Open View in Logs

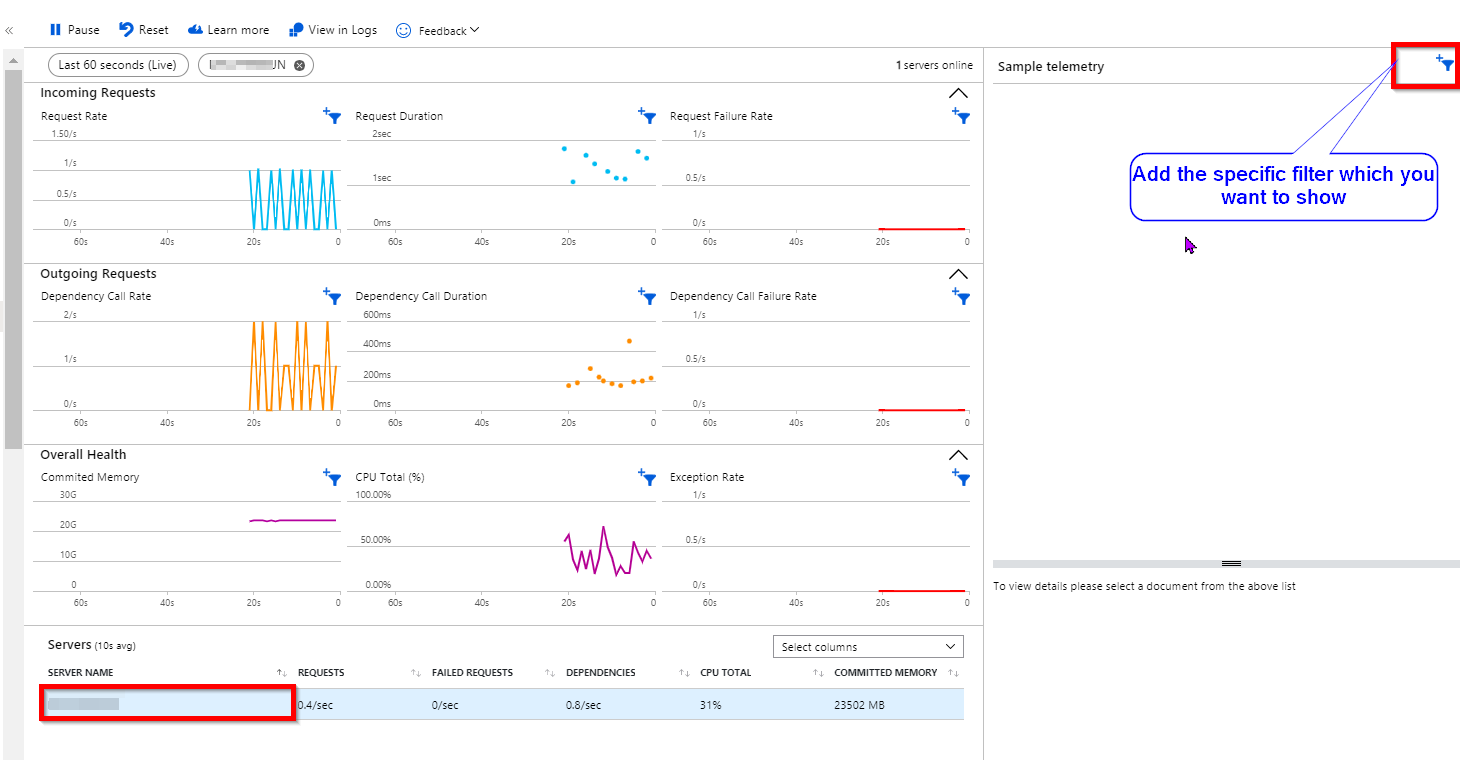333,30
